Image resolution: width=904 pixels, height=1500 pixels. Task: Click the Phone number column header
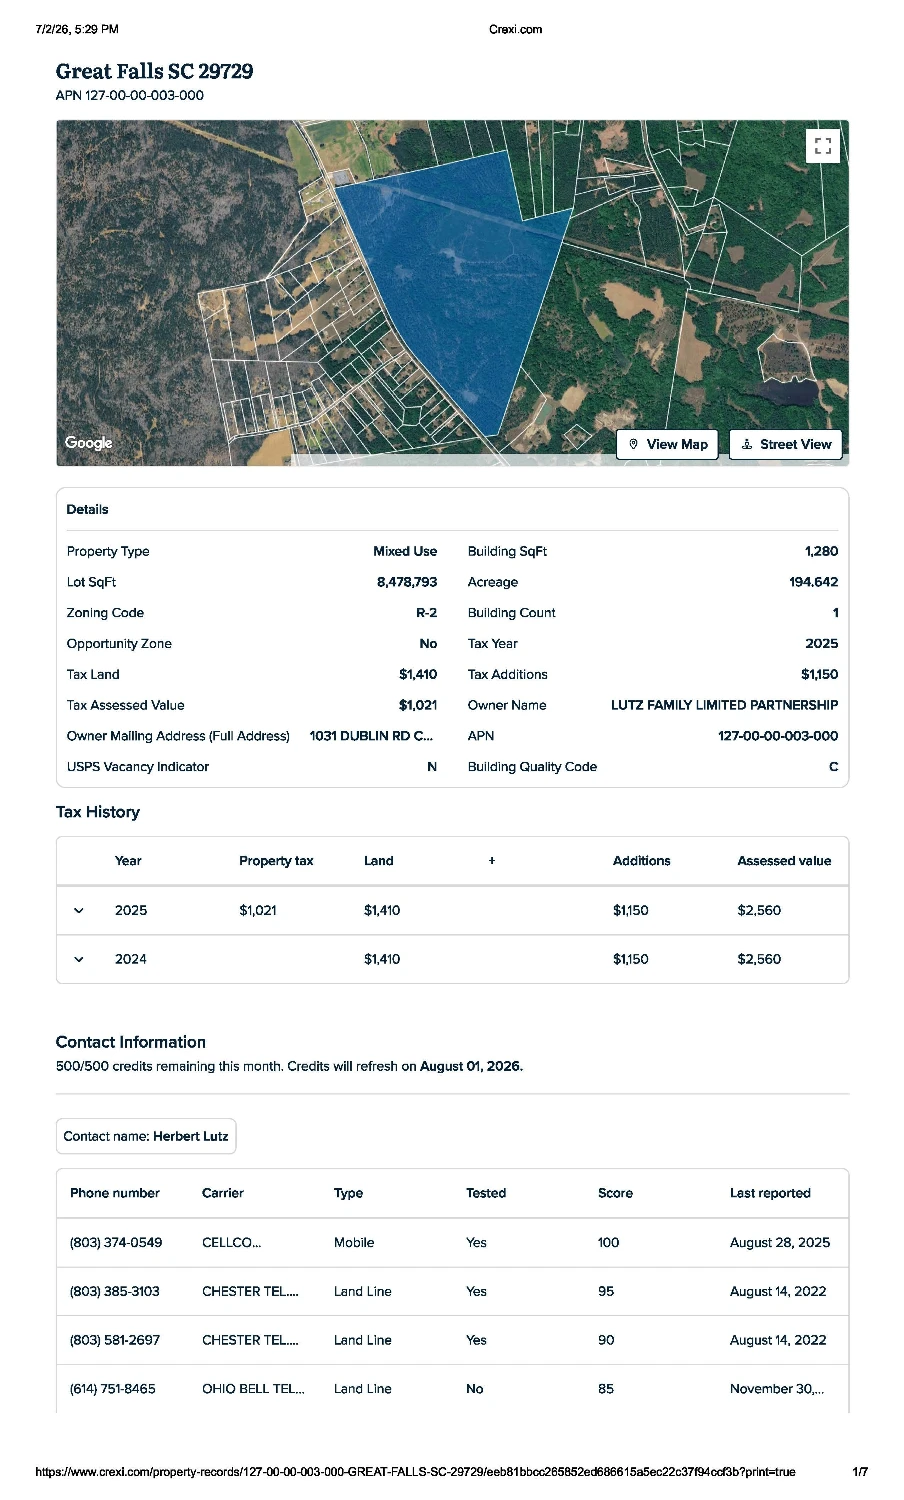pos(115,1193)
